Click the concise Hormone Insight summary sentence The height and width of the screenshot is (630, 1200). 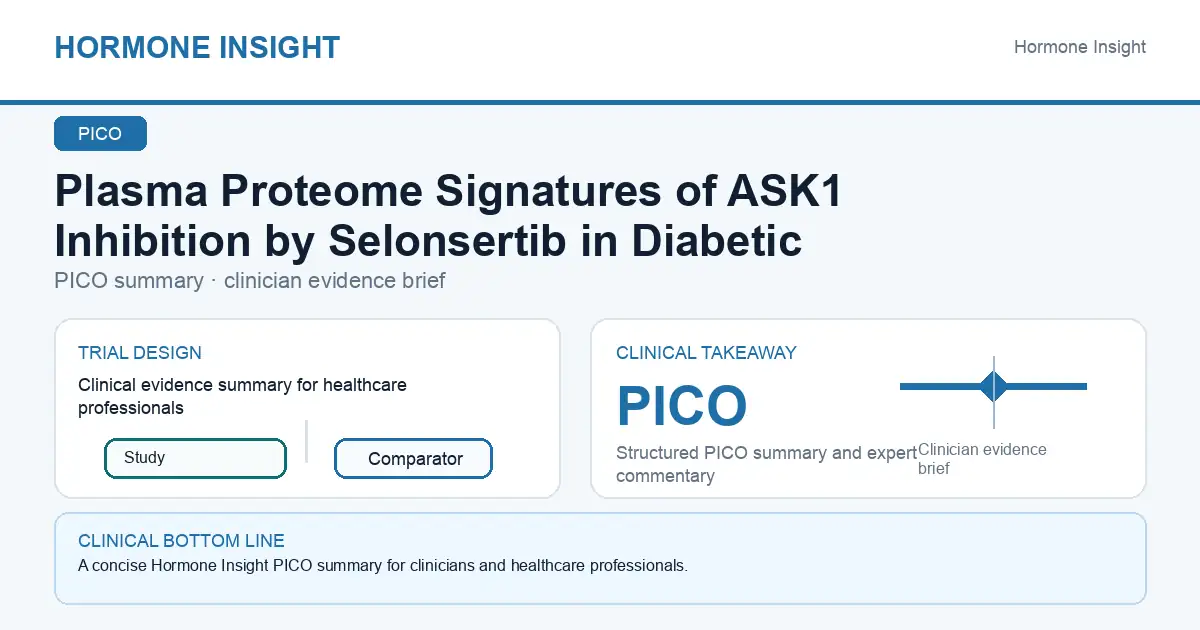383,566
